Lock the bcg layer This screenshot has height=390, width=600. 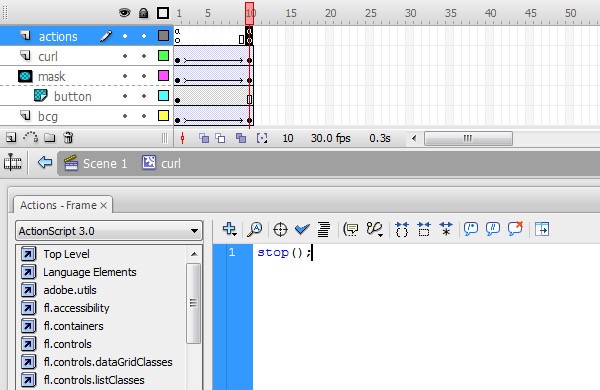tap(144, 116)
